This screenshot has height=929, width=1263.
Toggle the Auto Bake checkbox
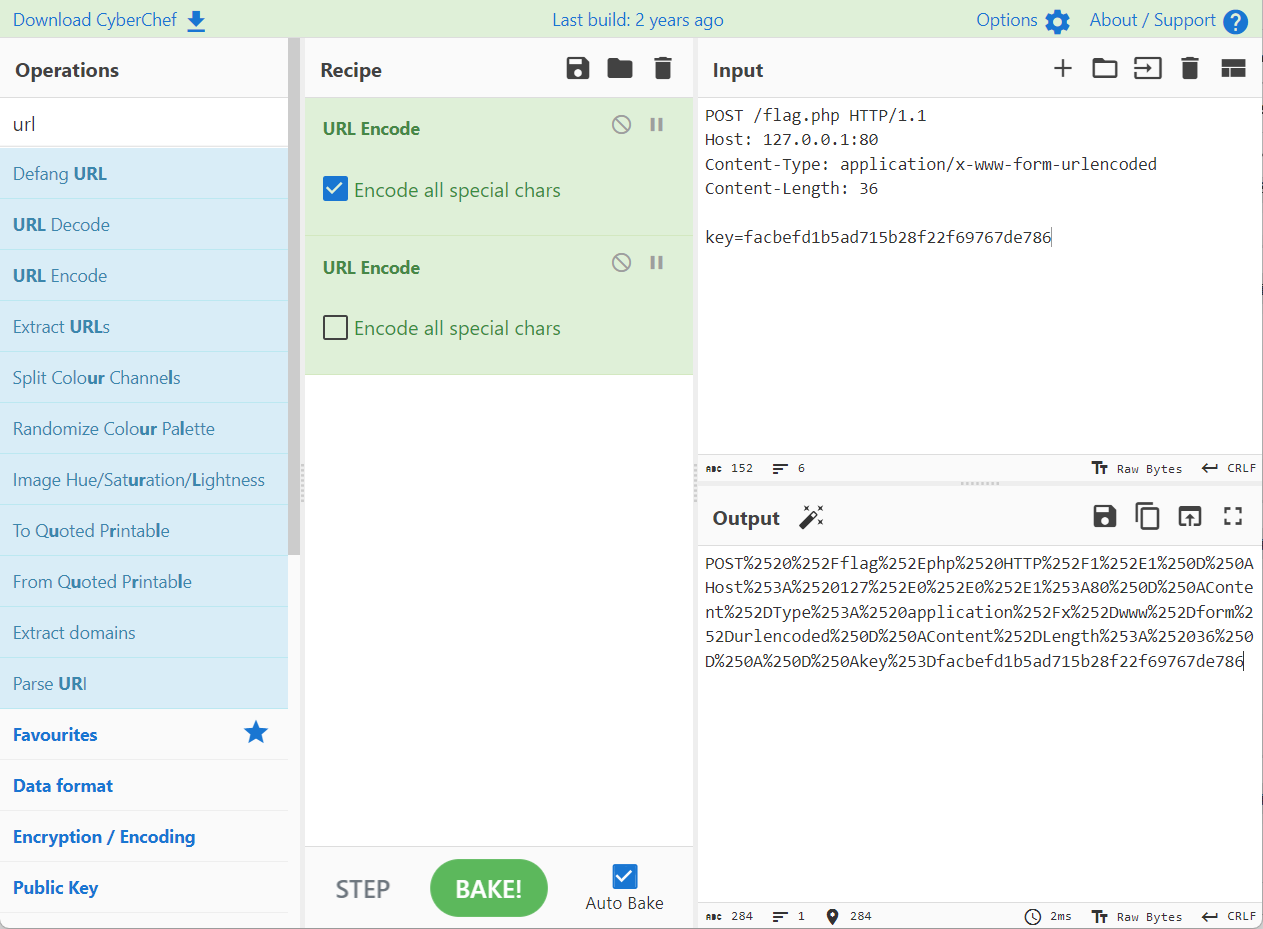pyautogui.click(x=625, y=877)
